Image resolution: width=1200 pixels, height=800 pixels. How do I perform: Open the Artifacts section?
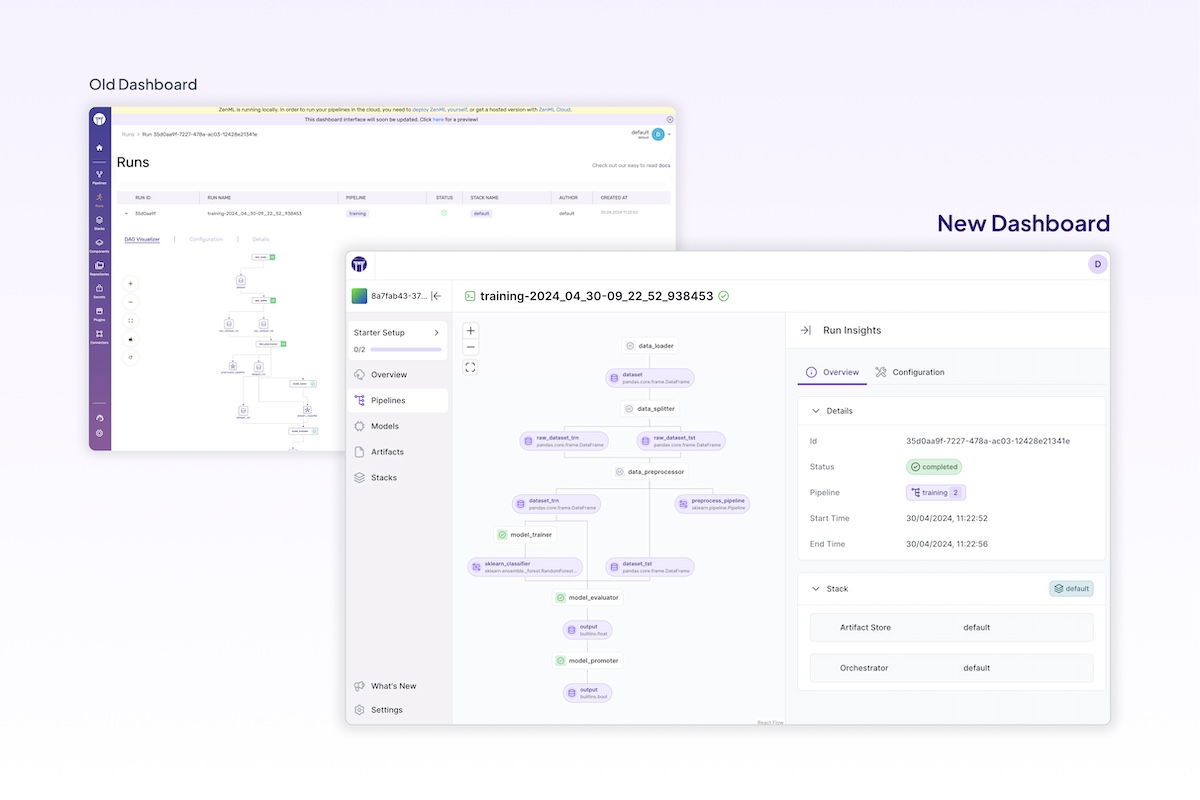point(385,451)
